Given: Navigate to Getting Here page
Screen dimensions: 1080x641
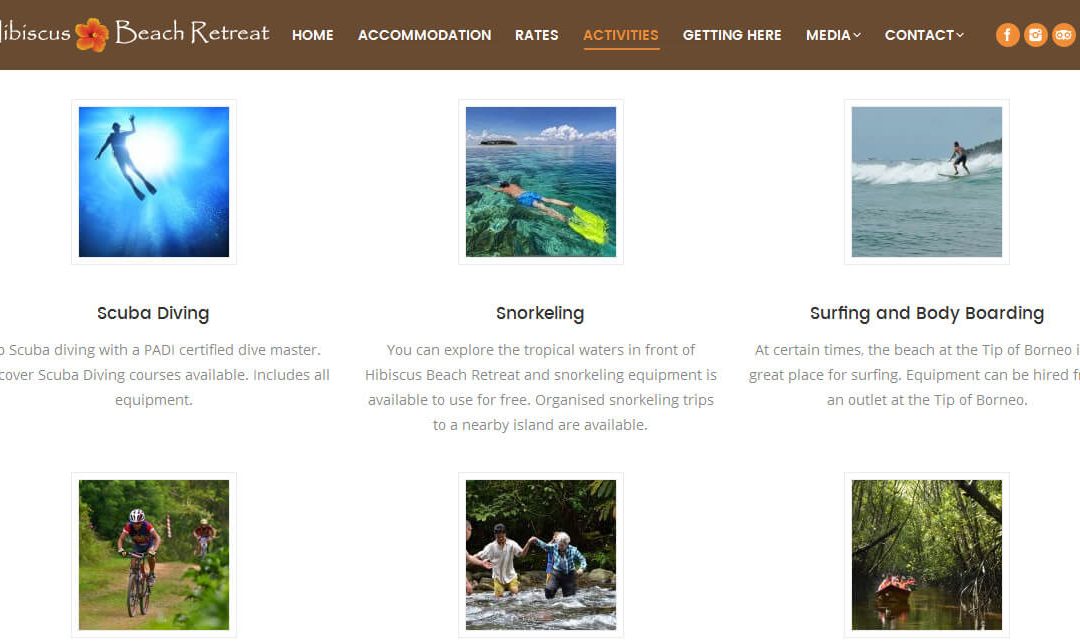Looking at the screenshot, I should [731, 35].
